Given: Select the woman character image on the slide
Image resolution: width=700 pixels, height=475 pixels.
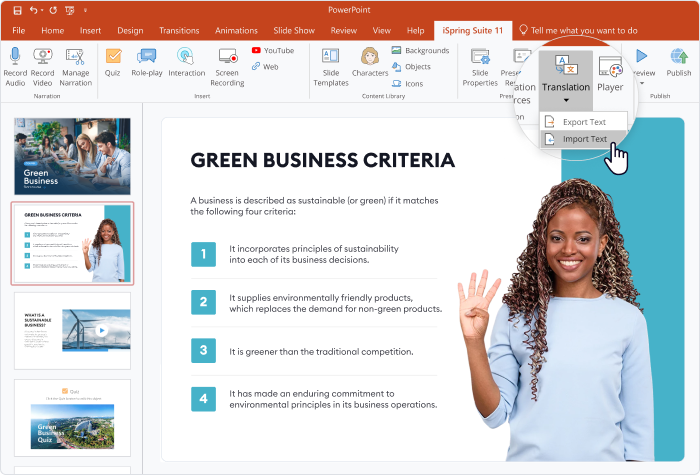Looking at the screenshot, I should (558, 321).
